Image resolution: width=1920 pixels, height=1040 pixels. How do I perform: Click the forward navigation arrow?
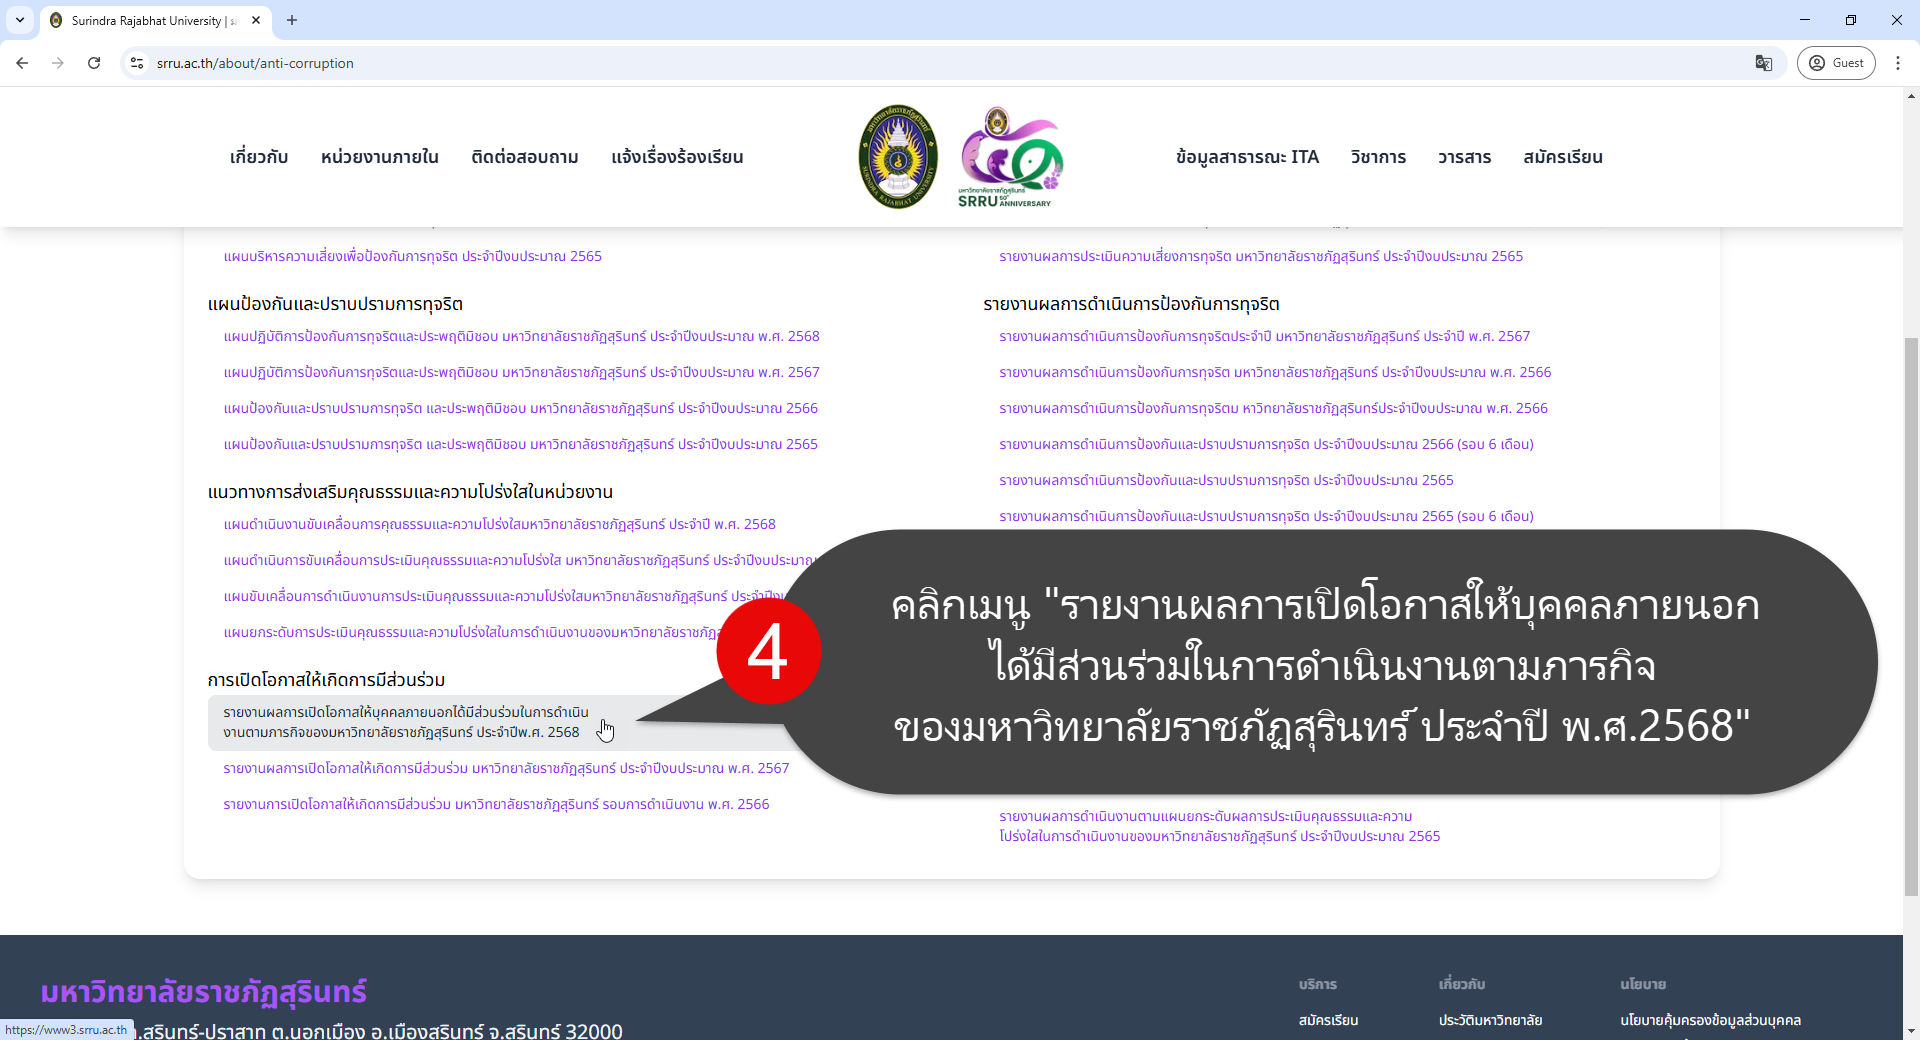click(58, 63)
